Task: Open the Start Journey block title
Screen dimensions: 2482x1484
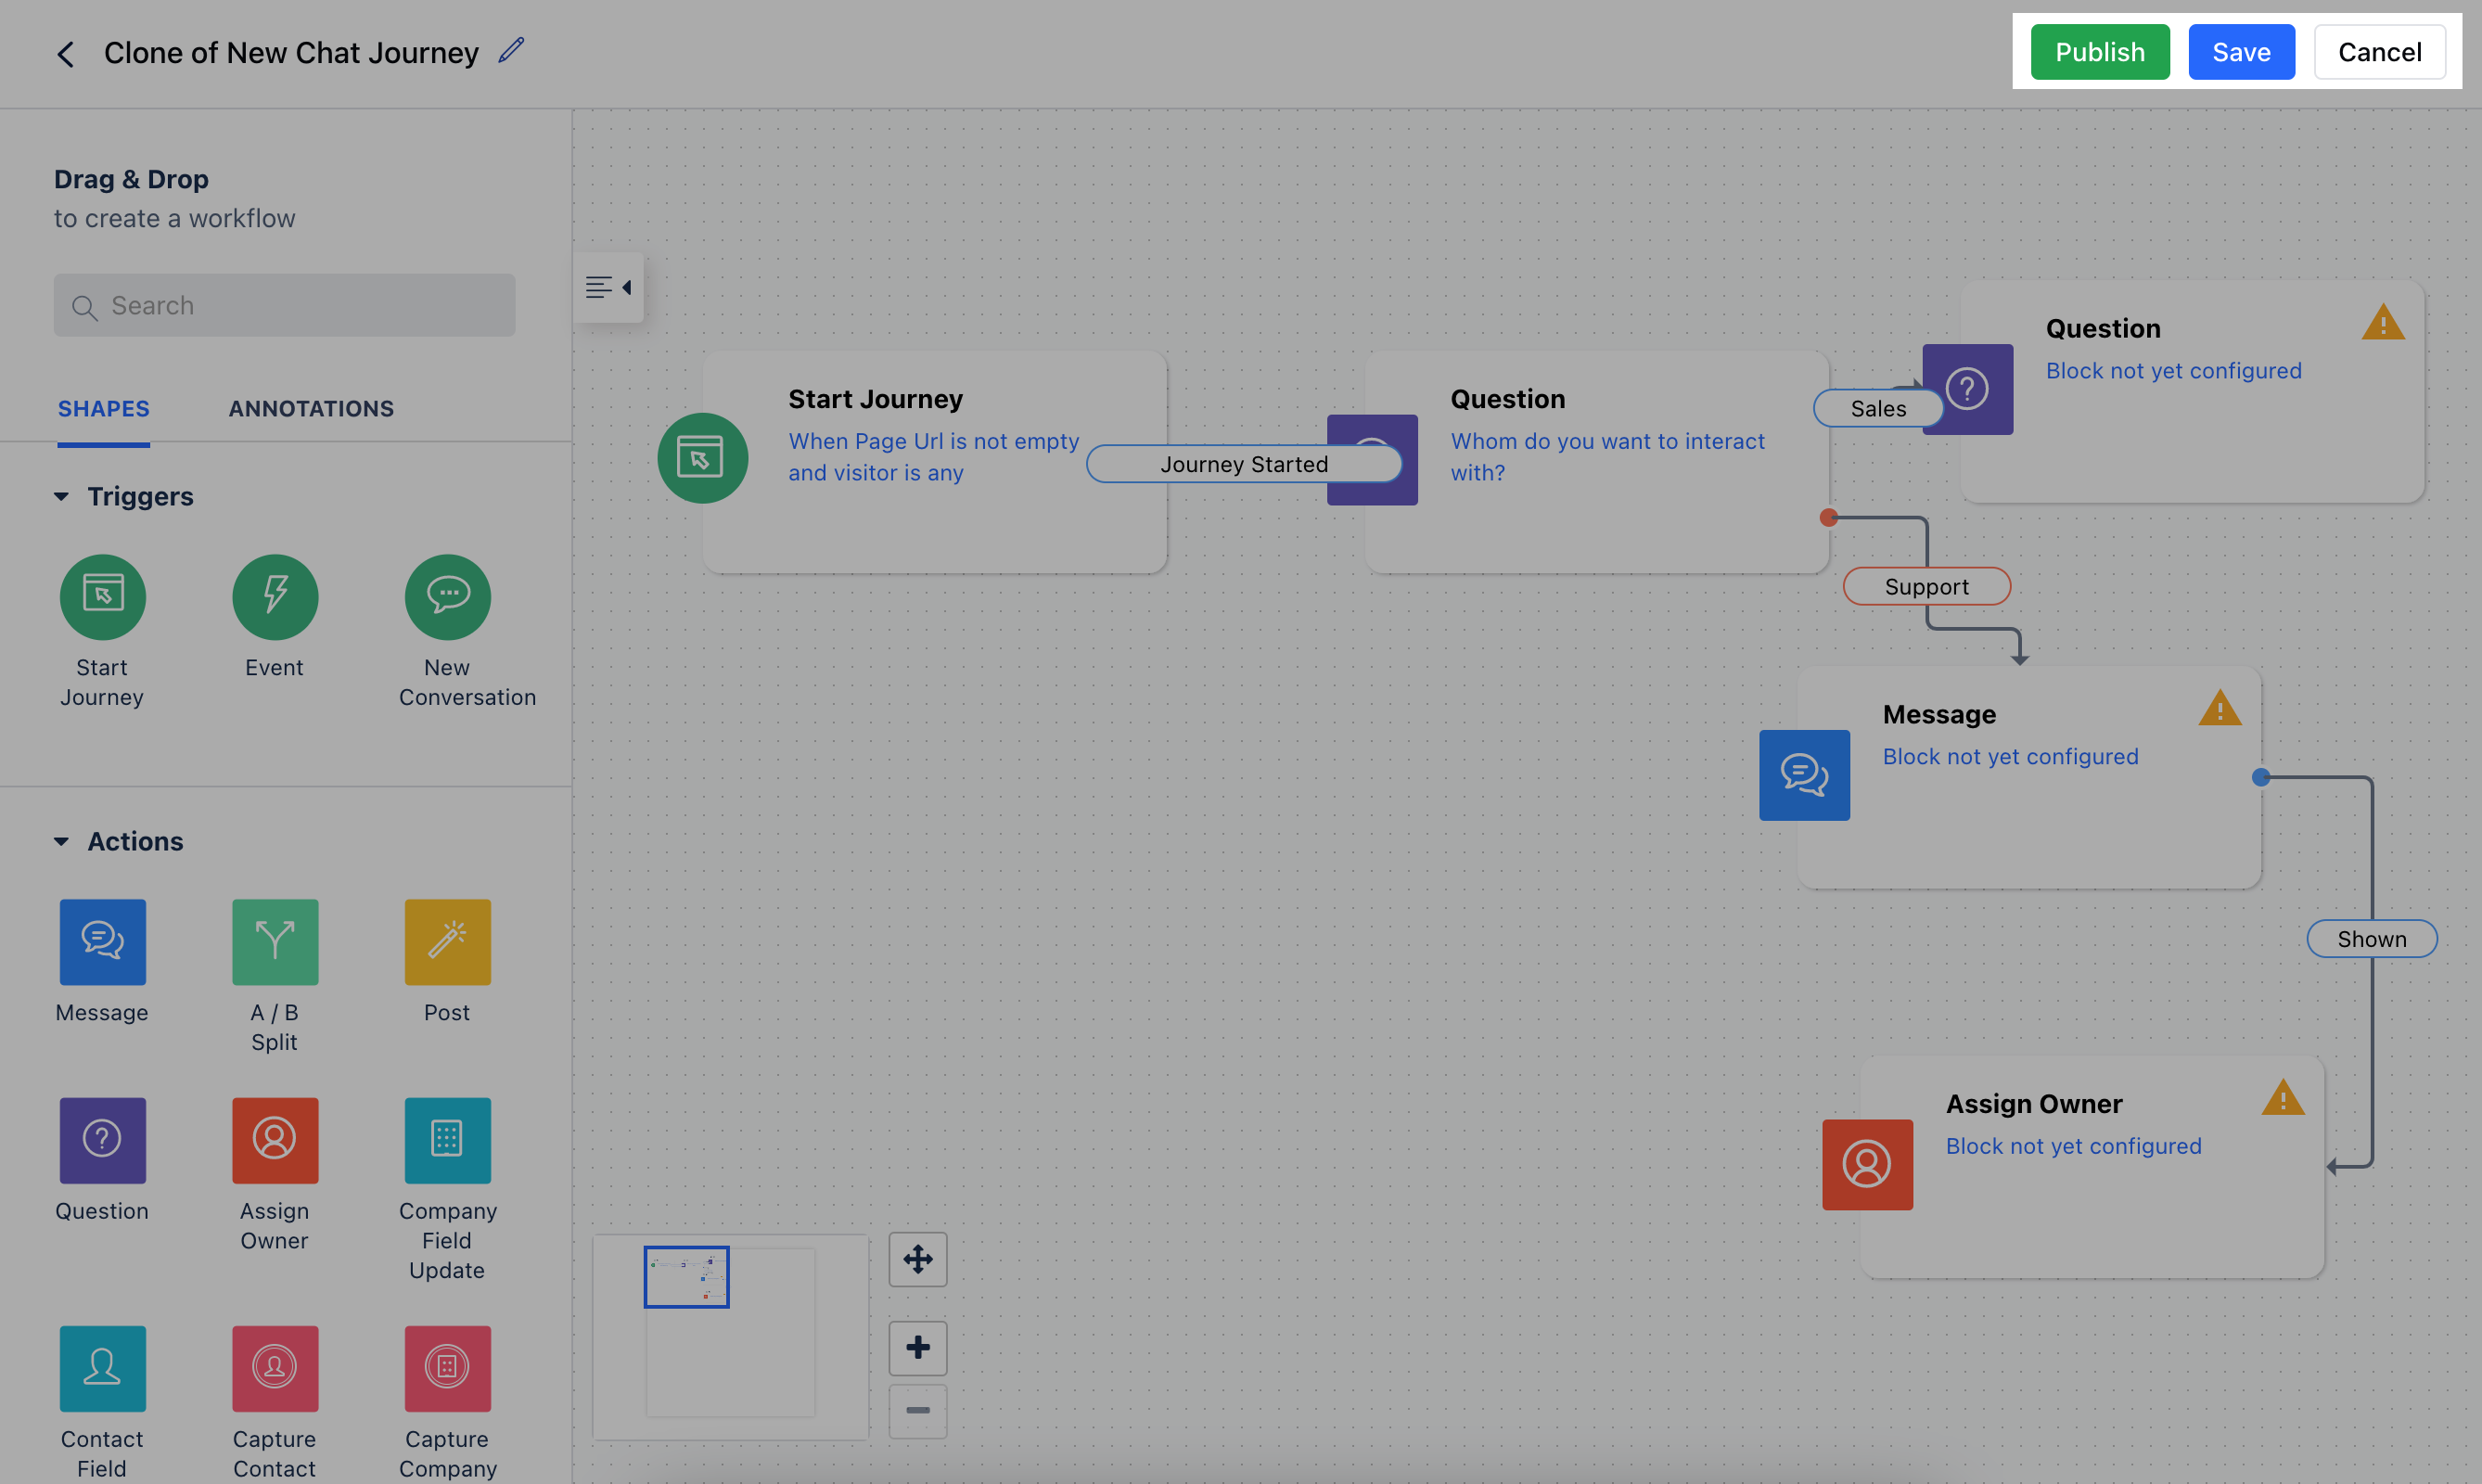Action: tap(875, 399)
